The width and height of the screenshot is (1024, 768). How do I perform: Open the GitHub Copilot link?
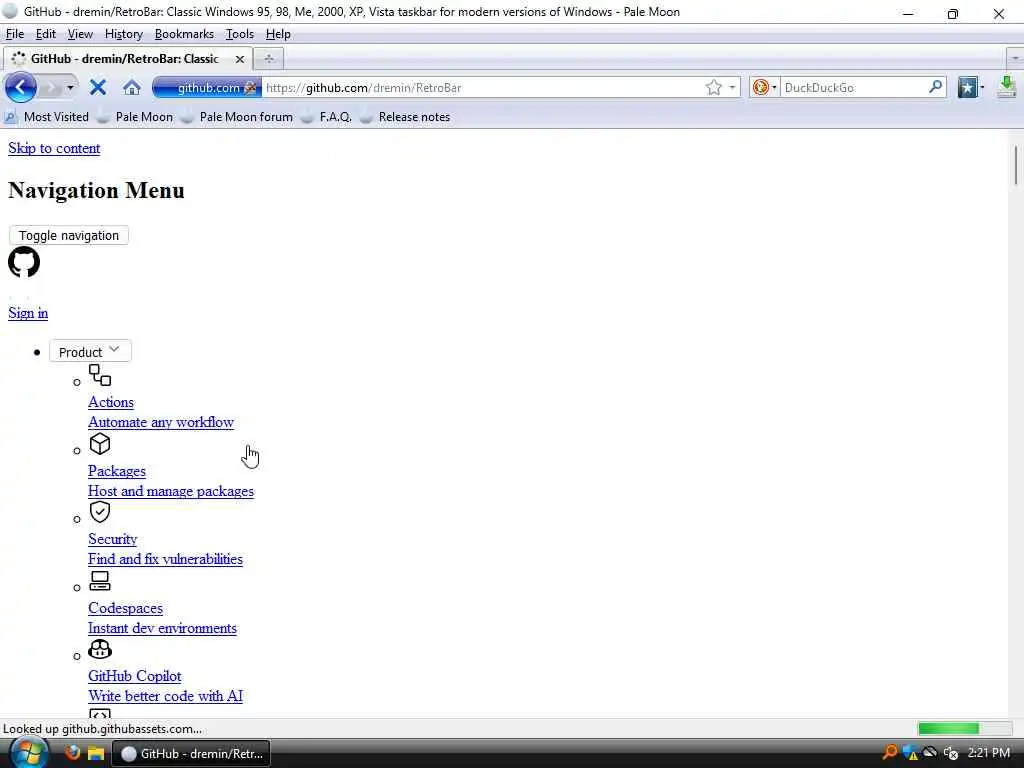135,676
